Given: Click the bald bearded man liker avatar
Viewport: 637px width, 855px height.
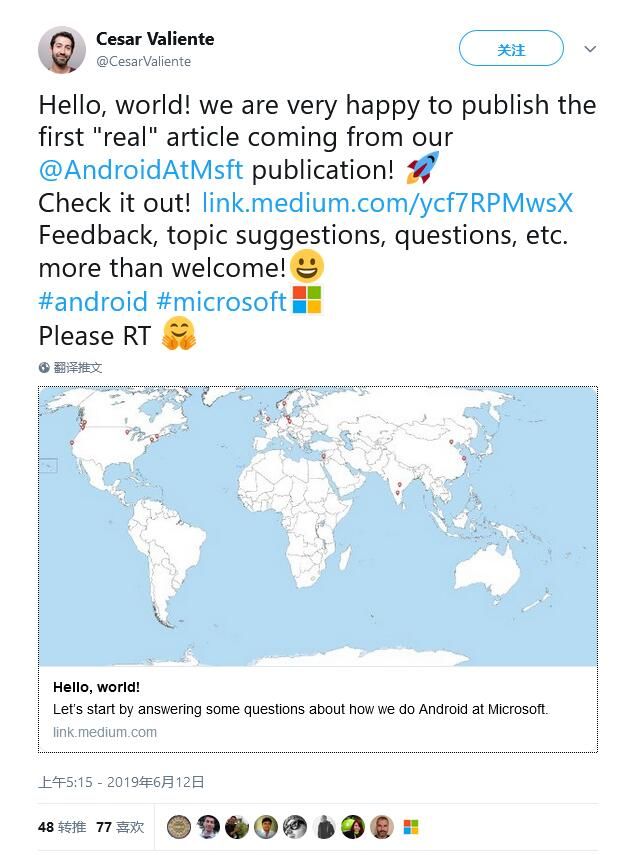Looking at the screenshot, I should [x=382, y=827].
